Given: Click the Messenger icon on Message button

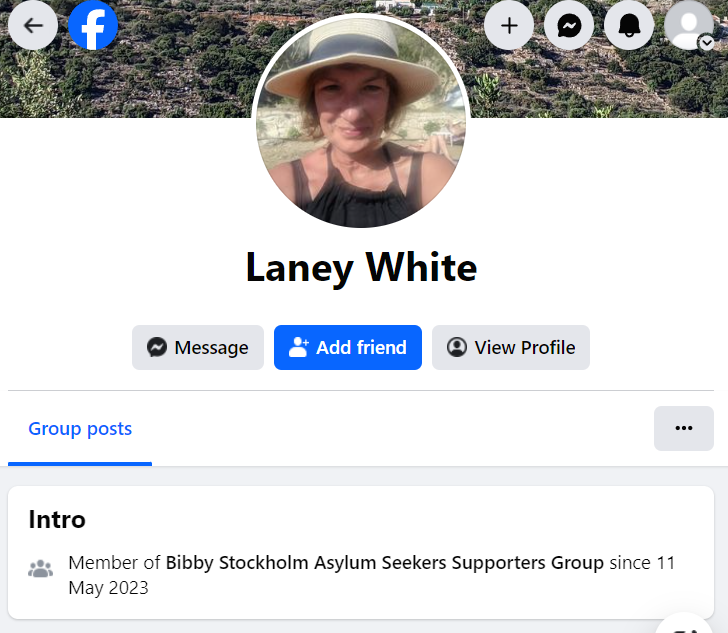Looking at the screenshot, I should click(x=157, y=347).
